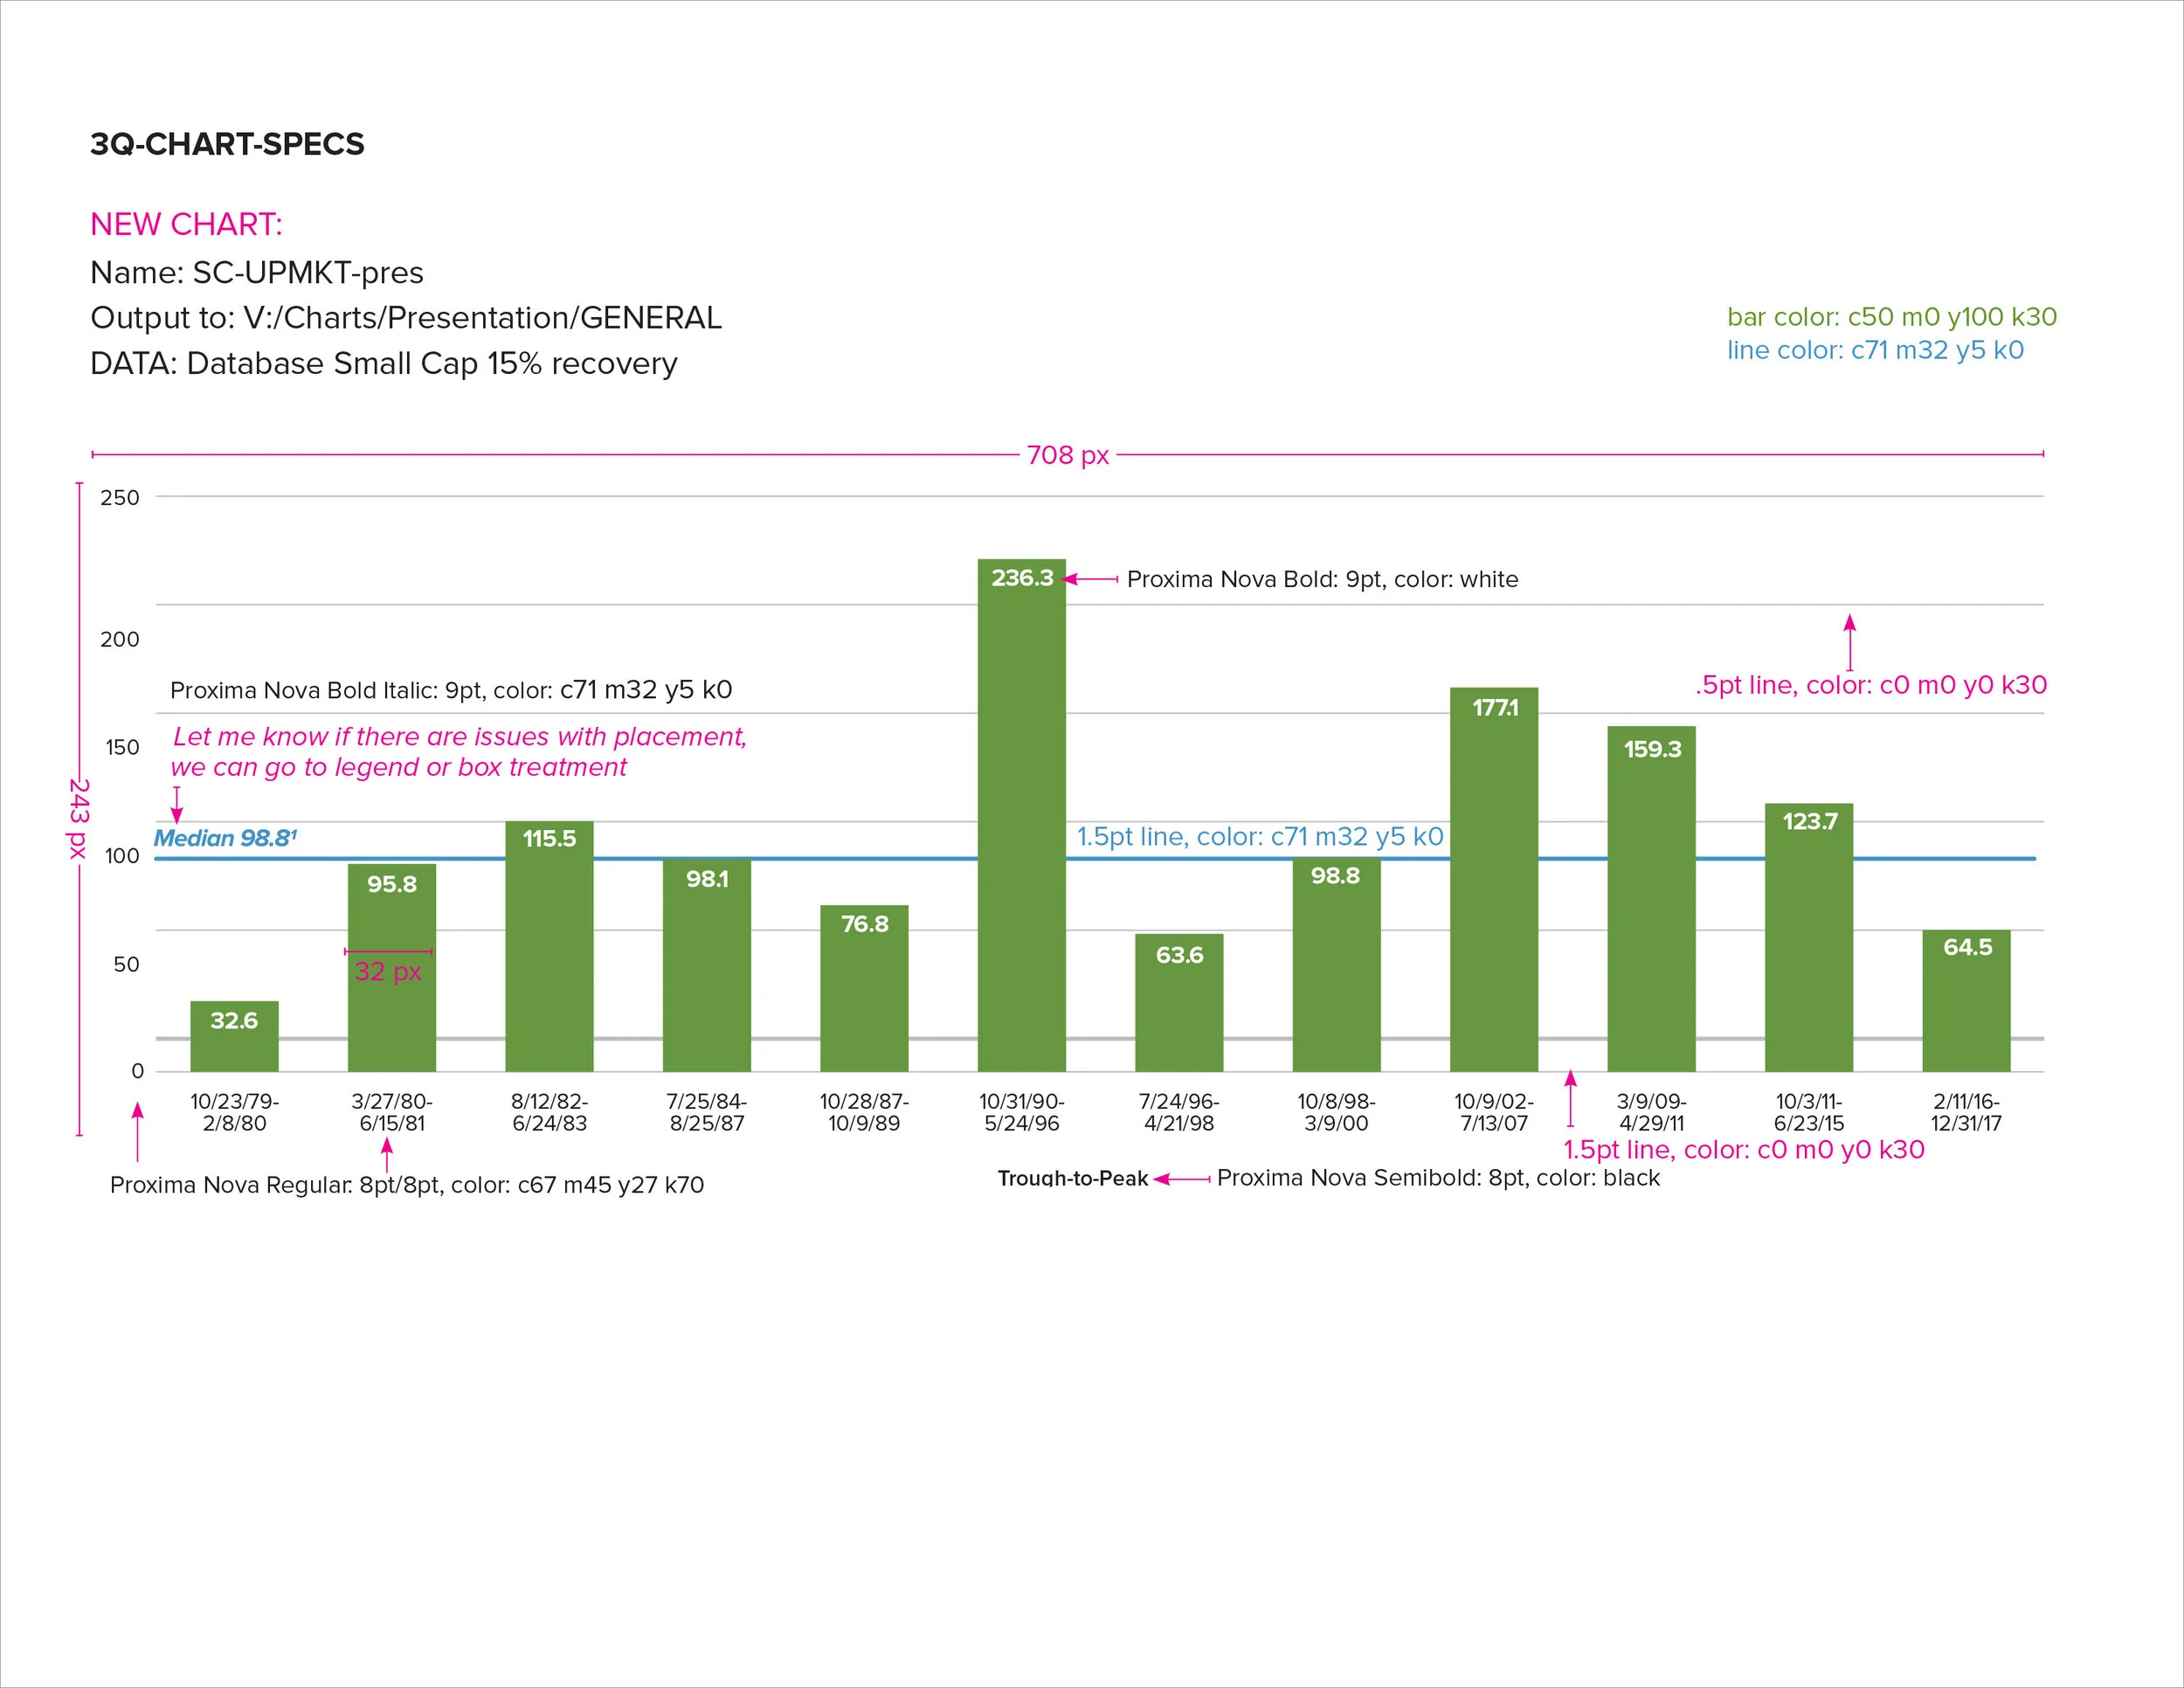This screenshot has height=1688, width=2184.
Task: Select the 3Q-CHART-SPECS heading
Action: pos(227,144)
